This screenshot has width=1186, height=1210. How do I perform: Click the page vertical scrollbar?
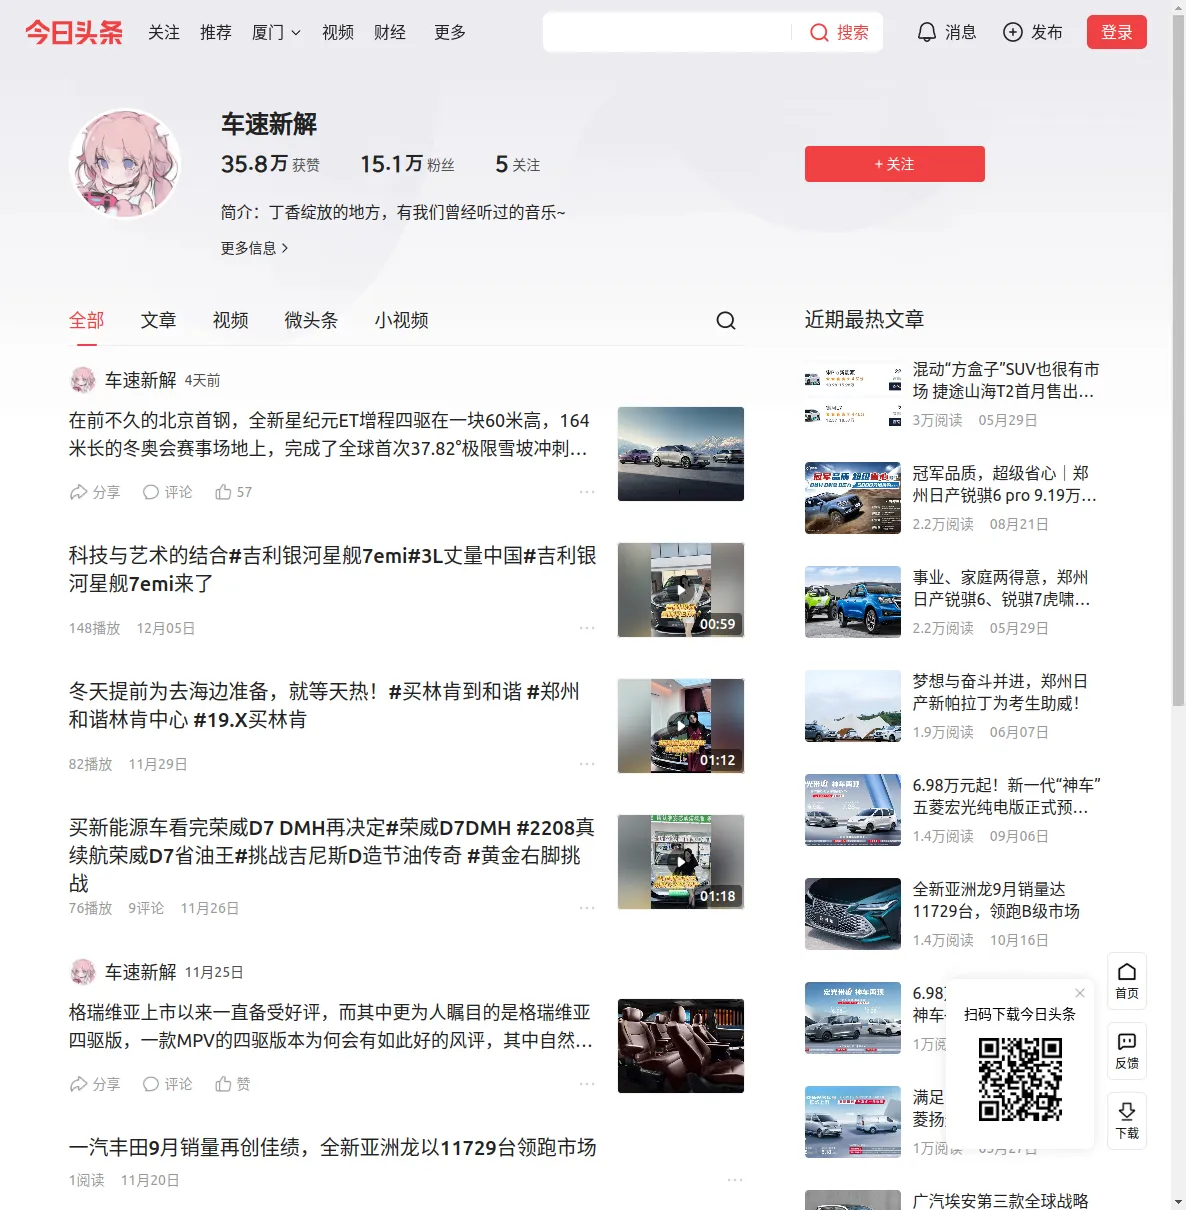1178,360
